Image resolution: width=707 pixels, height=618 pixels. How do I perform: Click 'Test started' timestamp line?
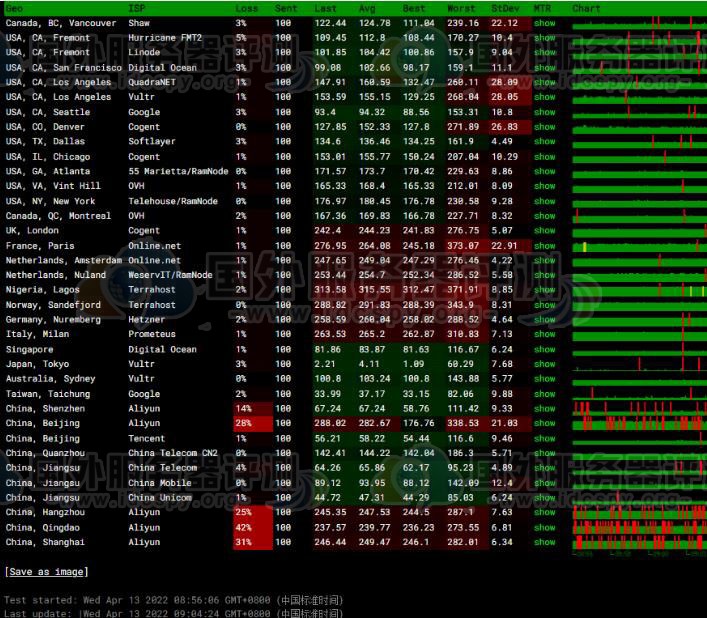pos(174,600)
